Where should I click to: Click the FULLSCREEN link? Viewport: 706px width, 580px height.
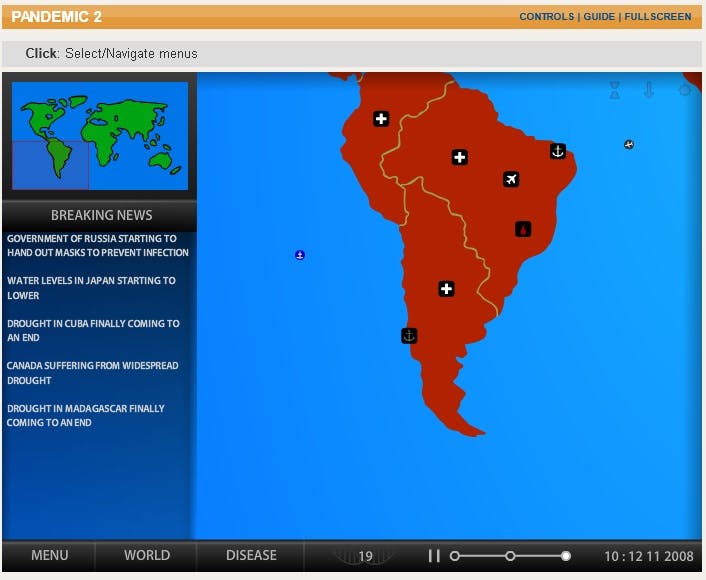pyautogui.click(x=657, y=17)
